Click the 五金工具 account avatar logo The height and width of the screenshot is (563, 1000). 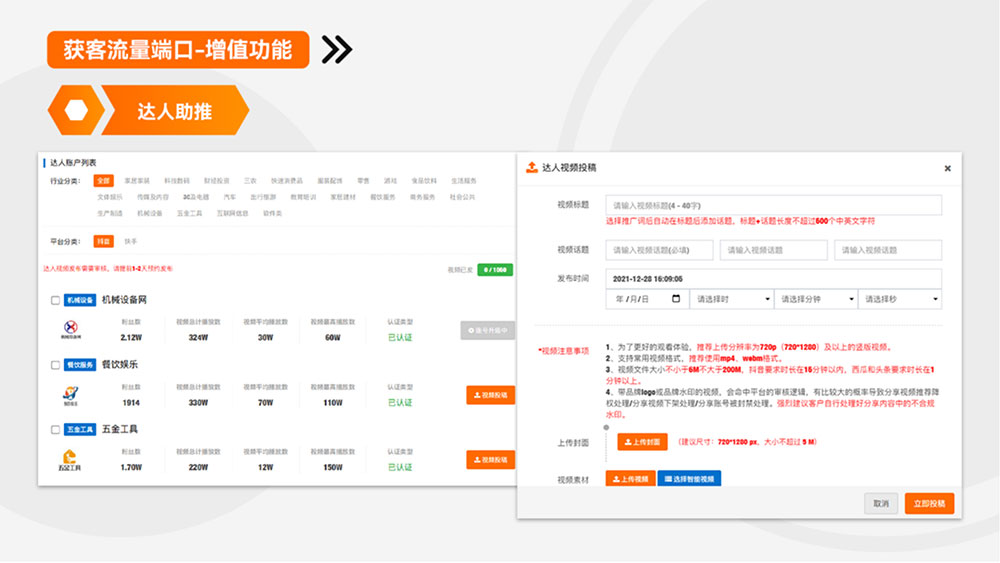[x=71, y=459]
